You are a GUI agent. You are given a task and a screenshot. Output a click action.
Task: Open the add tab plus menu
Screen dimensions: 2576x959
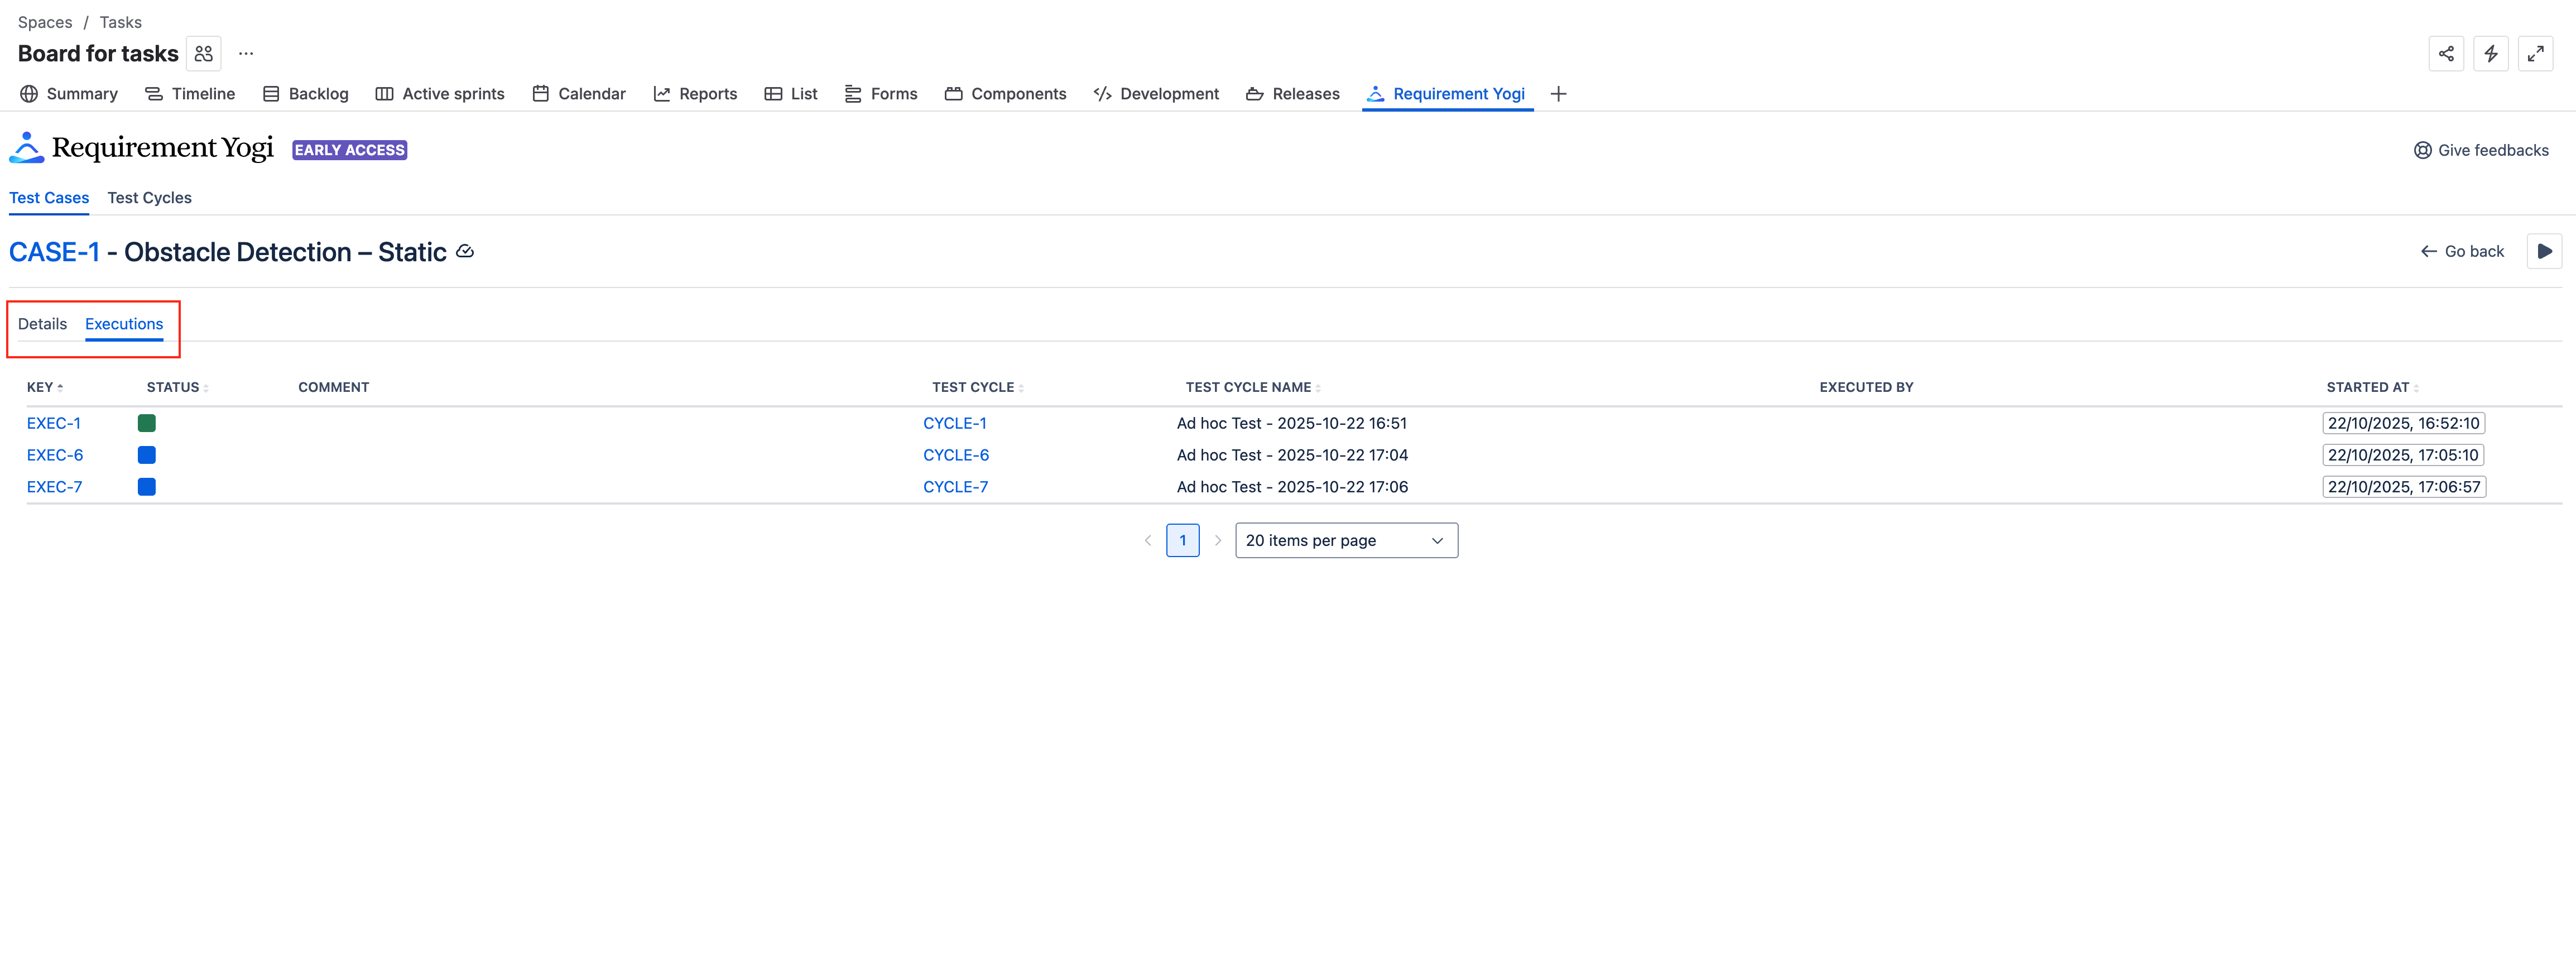click(1558, 93)
